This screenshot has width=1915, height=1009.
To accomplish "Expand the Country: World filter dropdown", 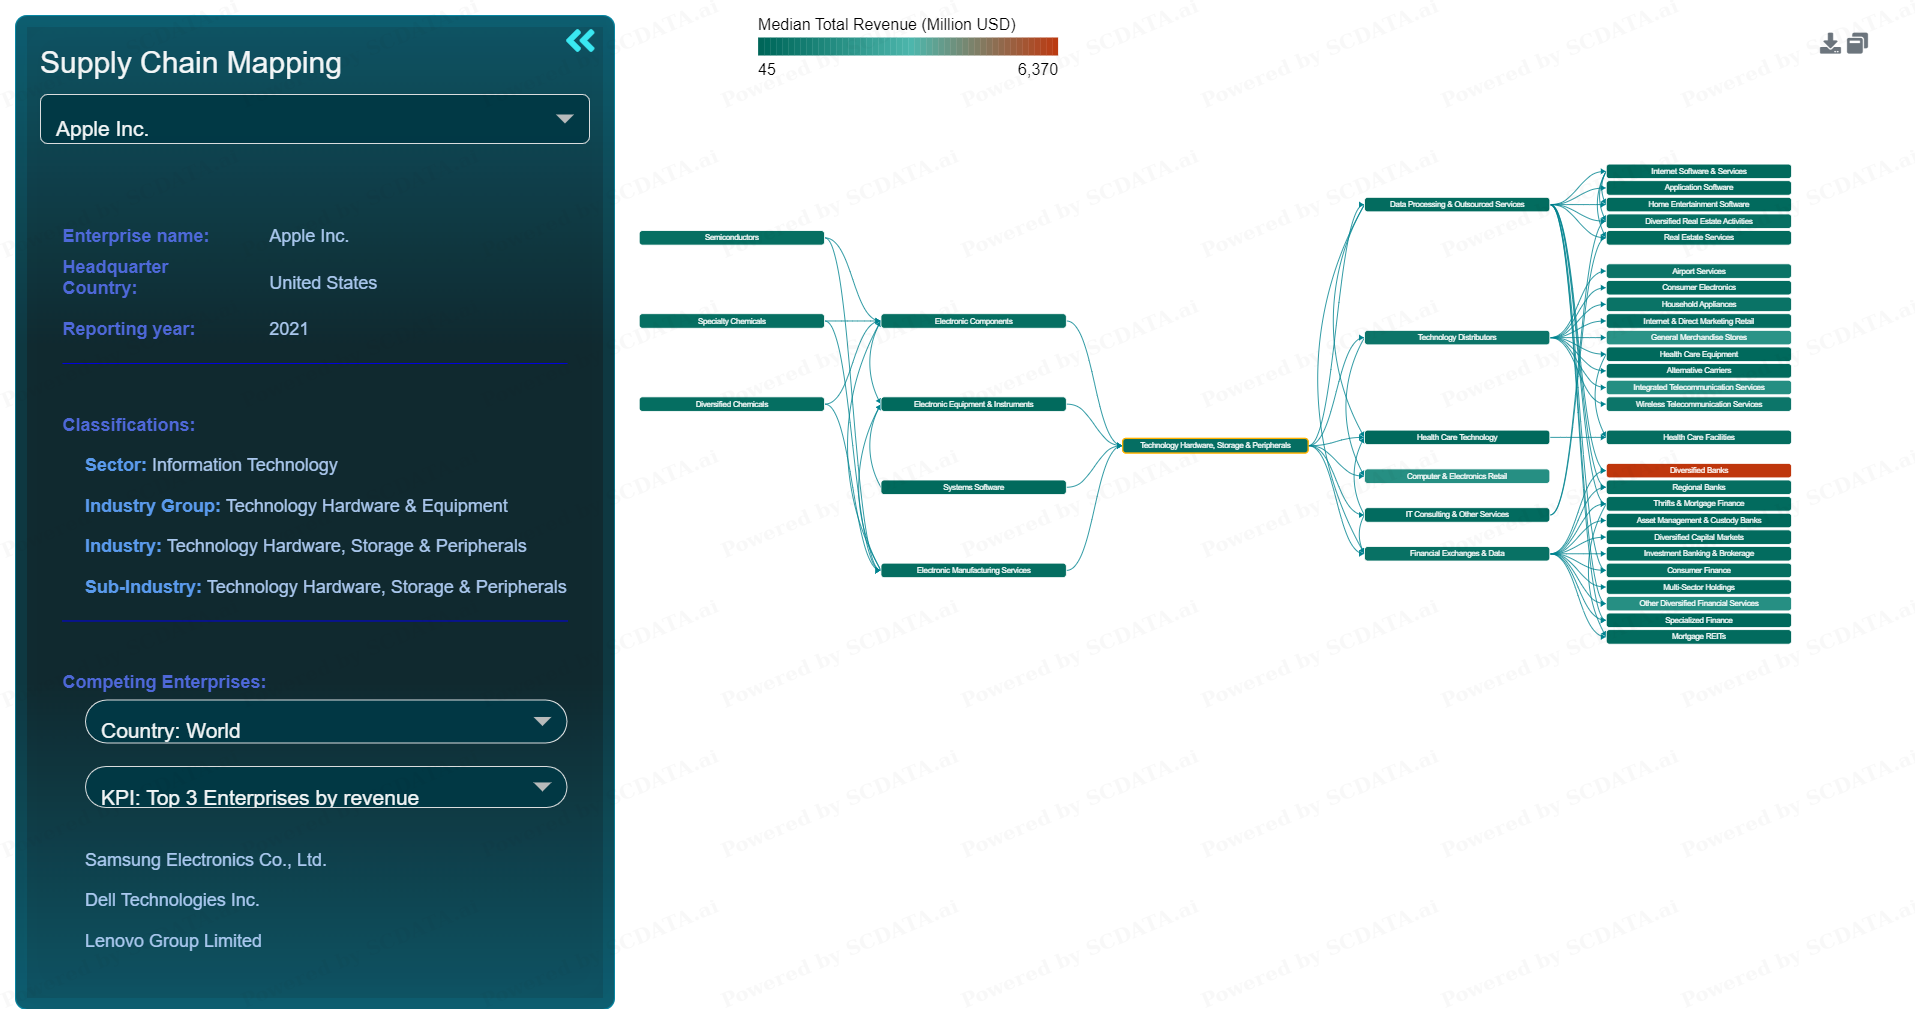I will click(325, 721).
